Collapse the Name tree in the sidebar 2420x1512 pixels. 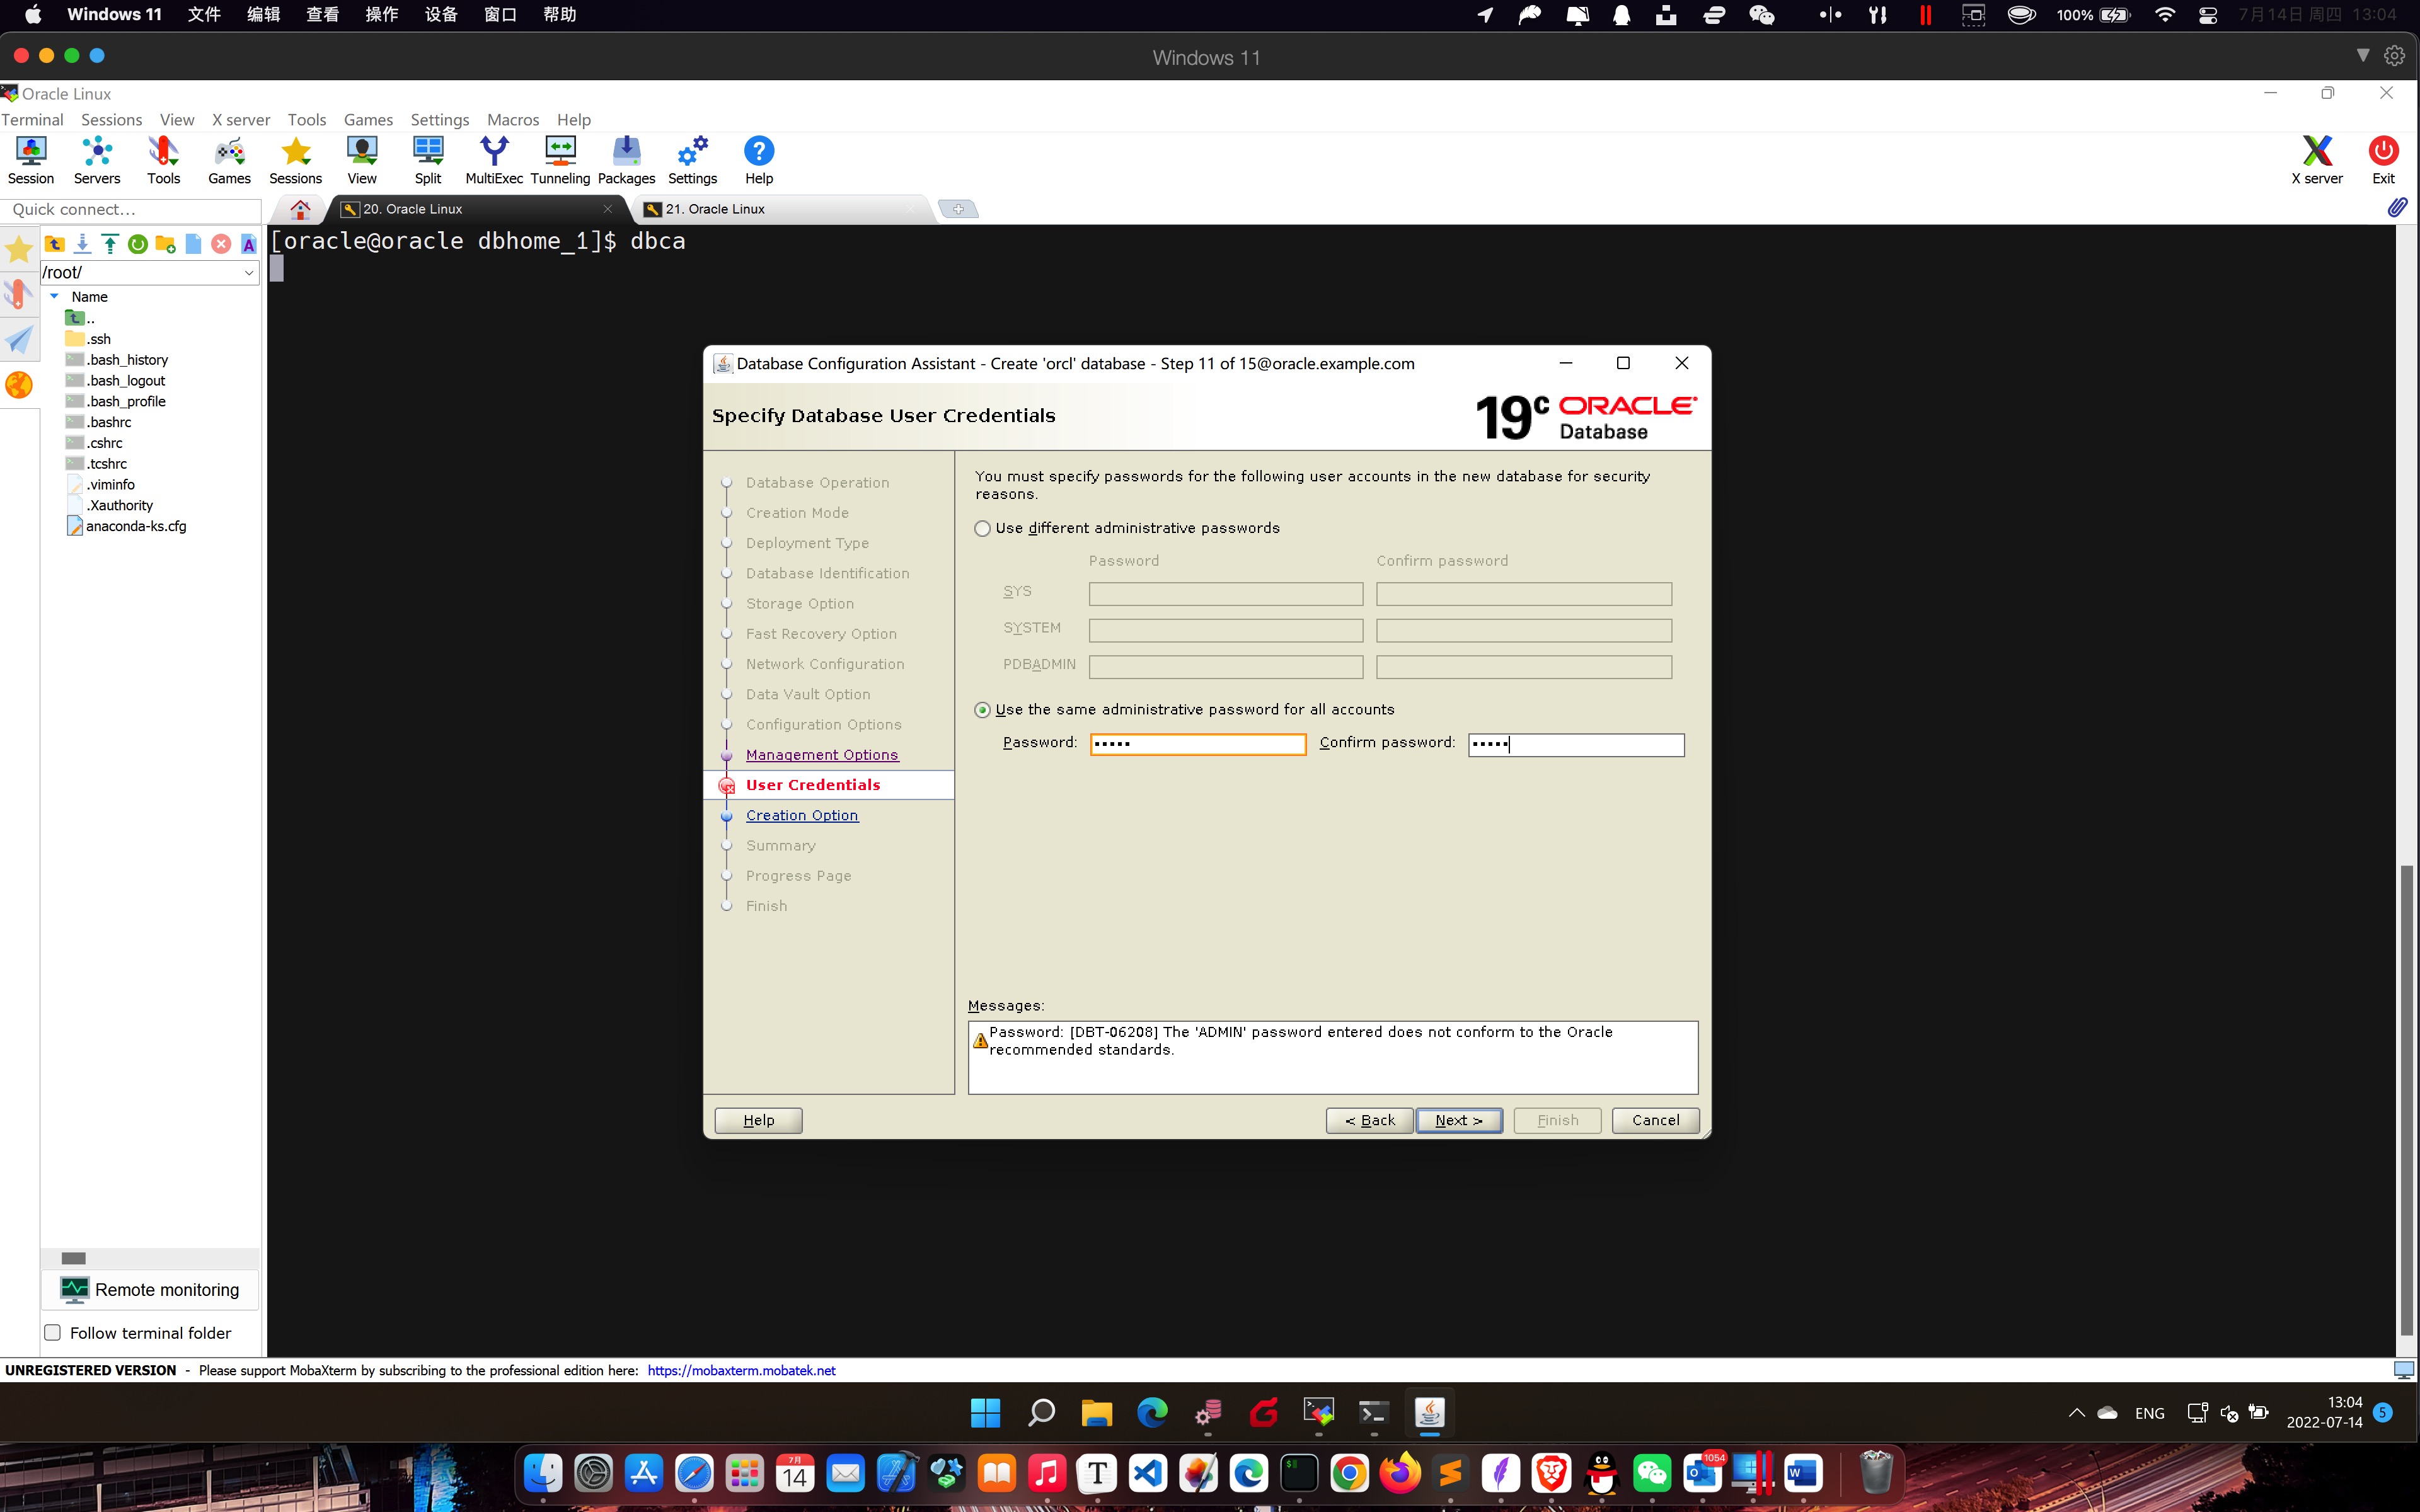55,296
